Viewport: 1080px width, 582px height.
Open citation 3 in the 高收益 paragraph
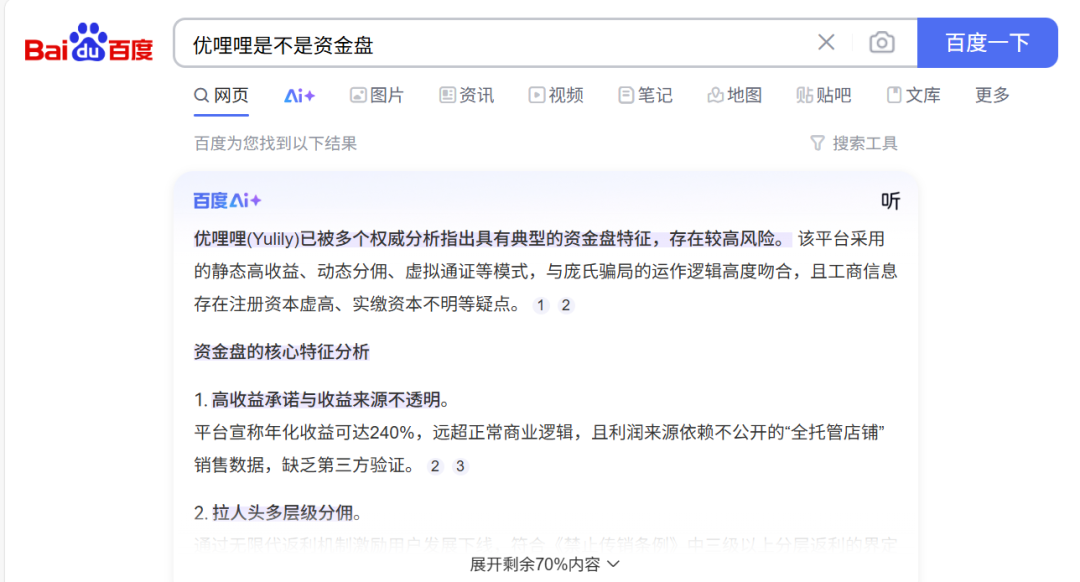[x=460, y=466]
